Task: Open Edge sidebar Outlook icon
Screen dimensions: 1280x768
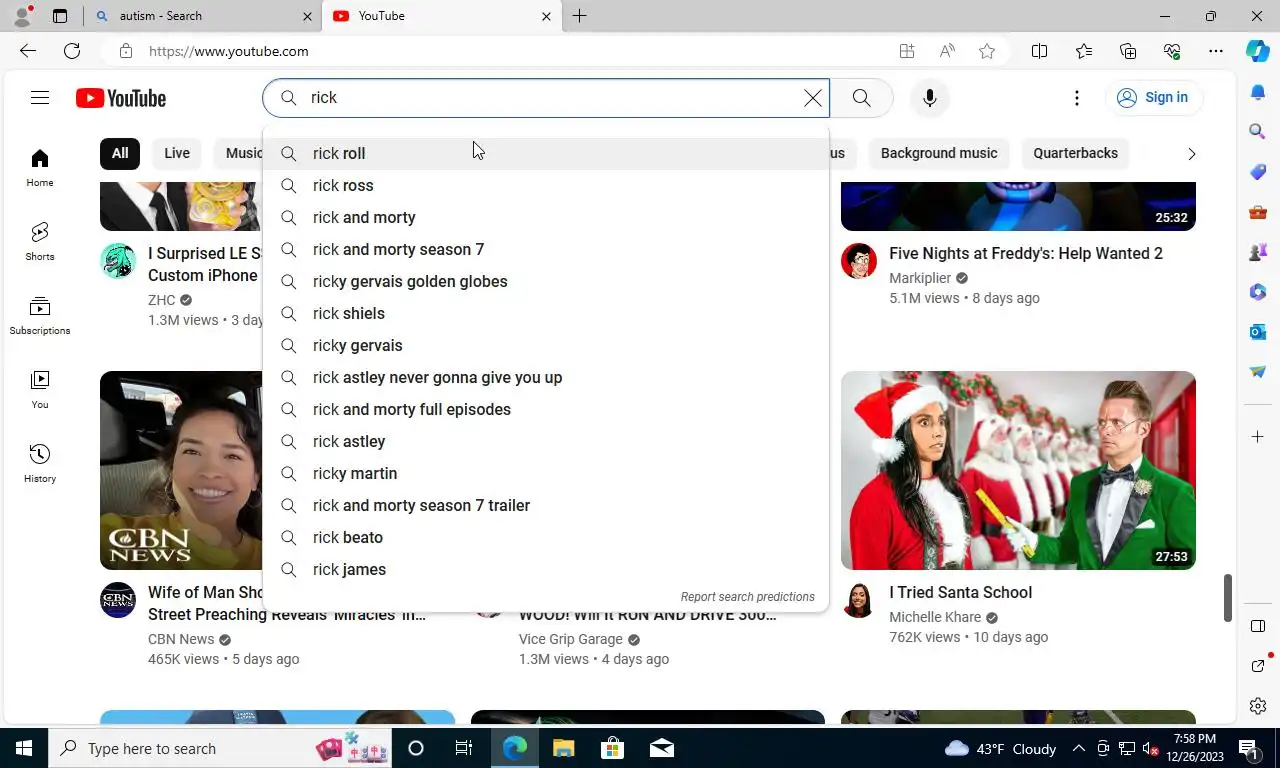Action: pyautogui.click(x=1258, y=331)
